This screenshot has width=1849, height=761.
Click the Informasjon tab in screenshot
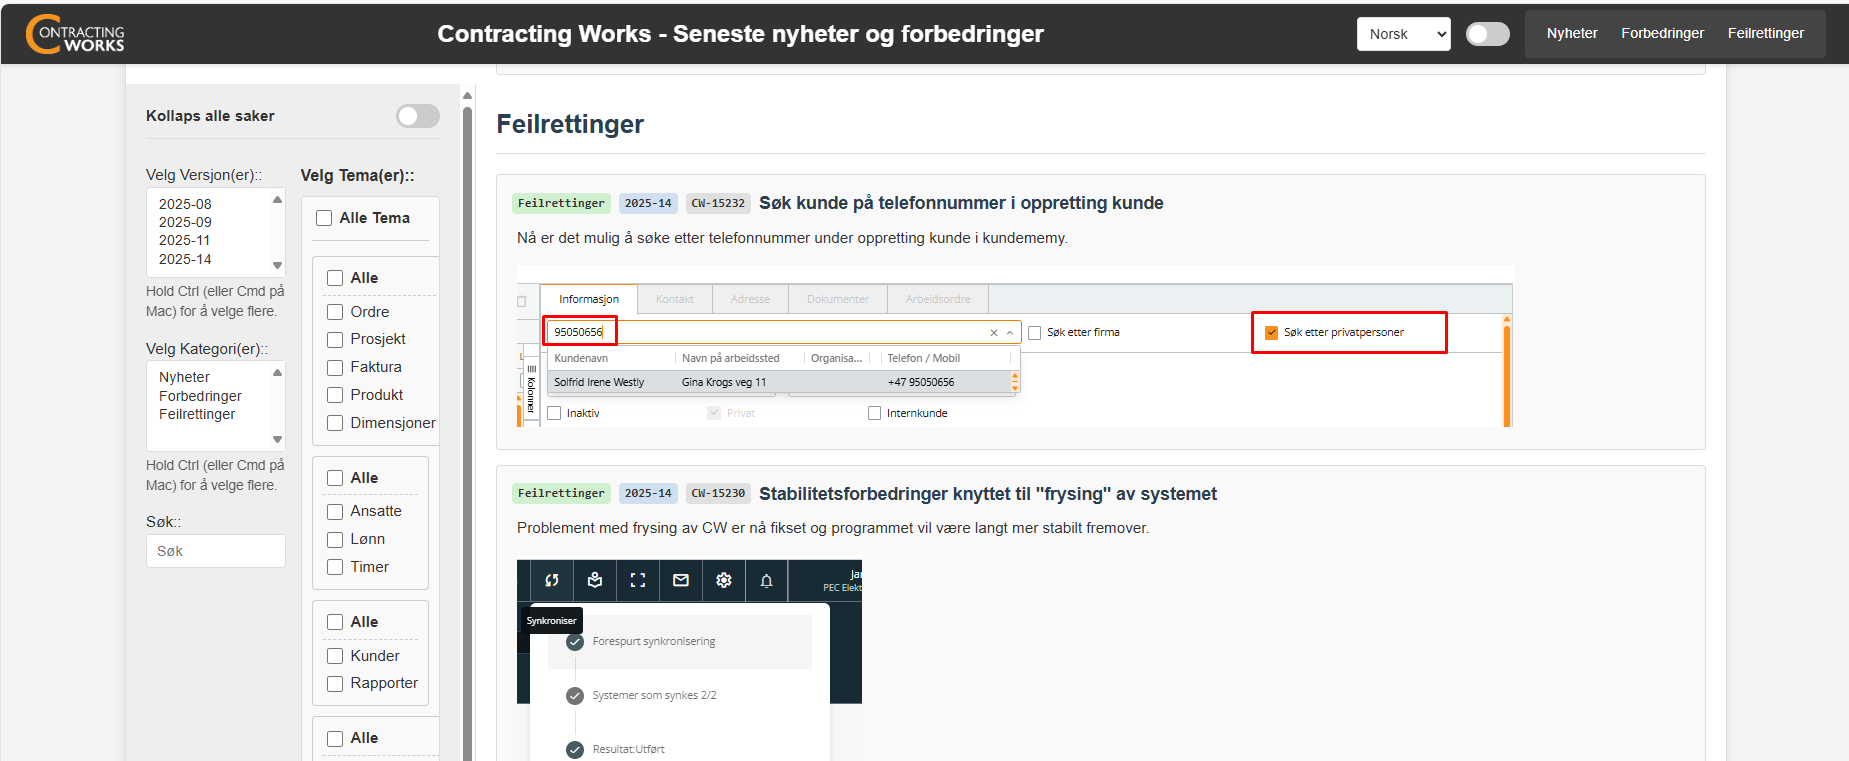[x=589, y=299]
